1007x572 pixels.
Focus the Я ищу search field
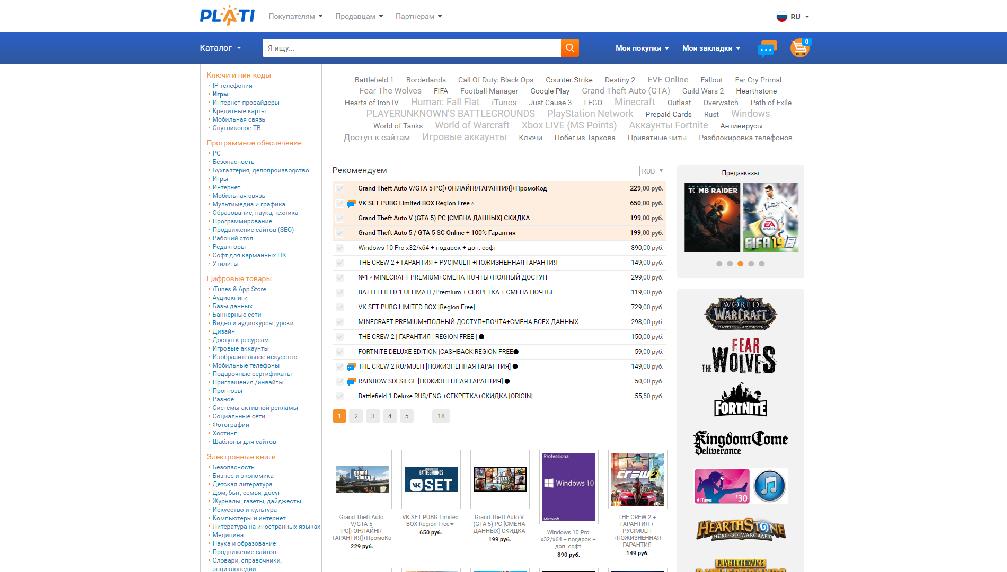(x=412, y=48)
